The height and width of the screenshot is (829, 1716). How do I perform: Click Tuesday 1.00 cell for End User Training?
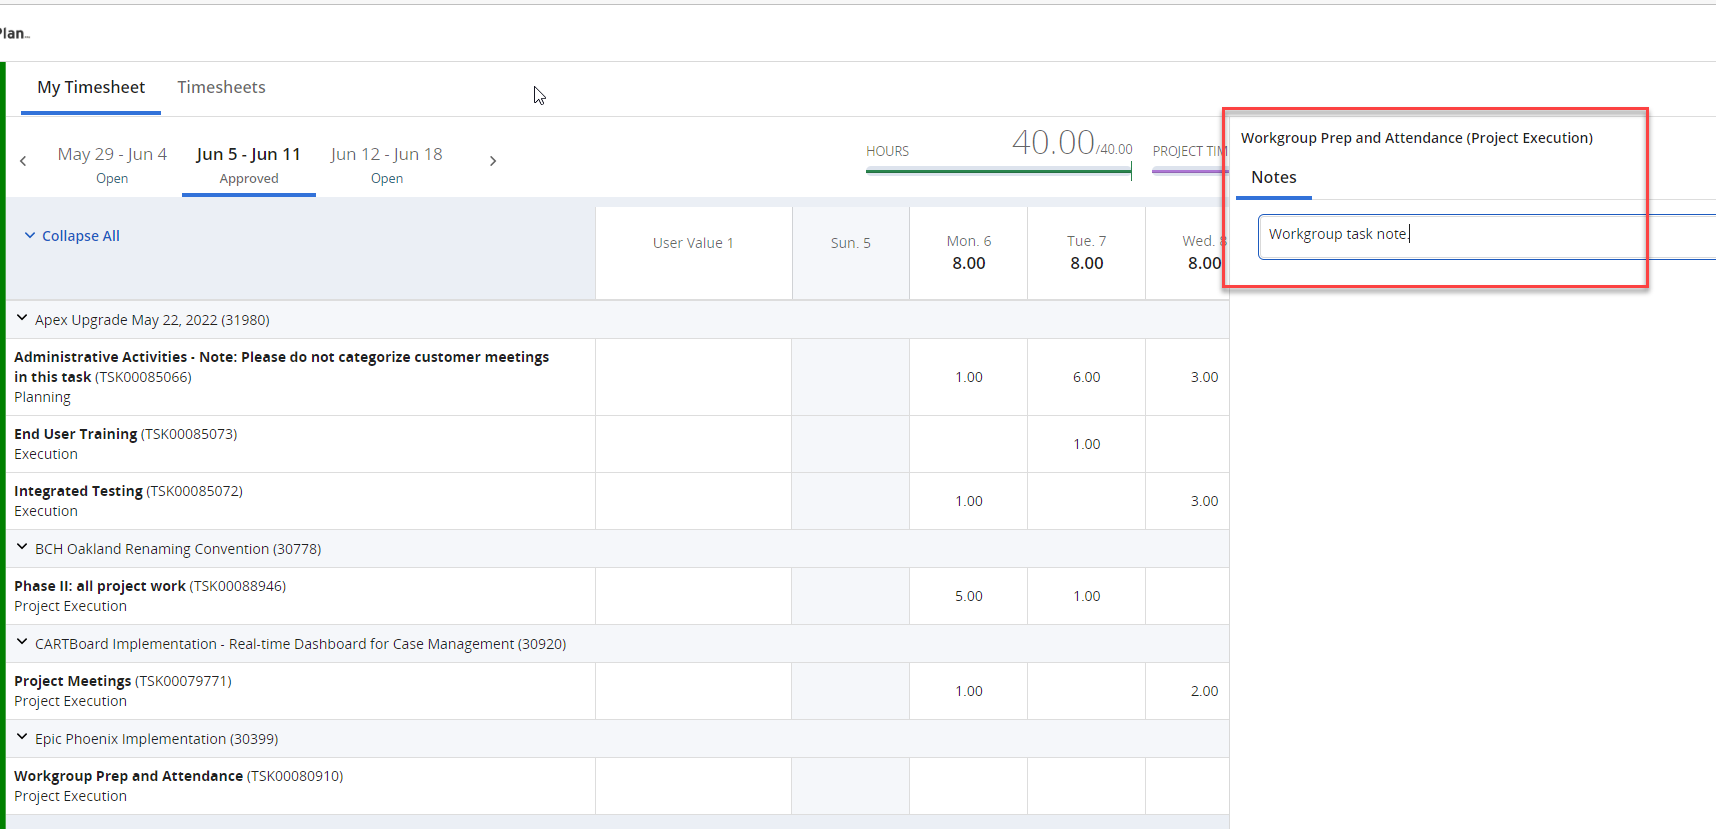click(1086, 444)
